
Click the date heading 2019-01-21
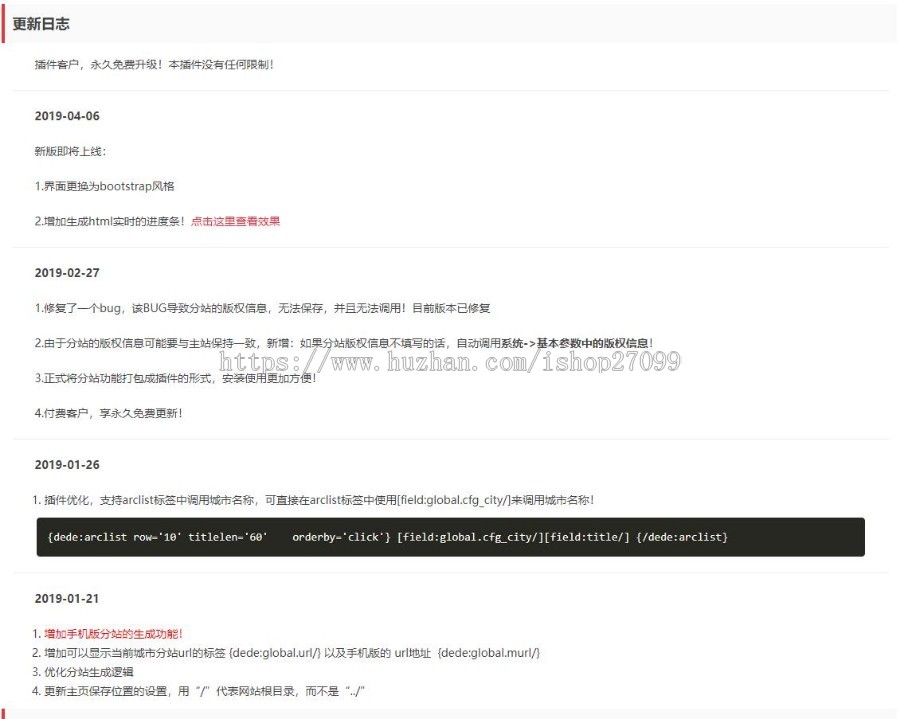67,598
